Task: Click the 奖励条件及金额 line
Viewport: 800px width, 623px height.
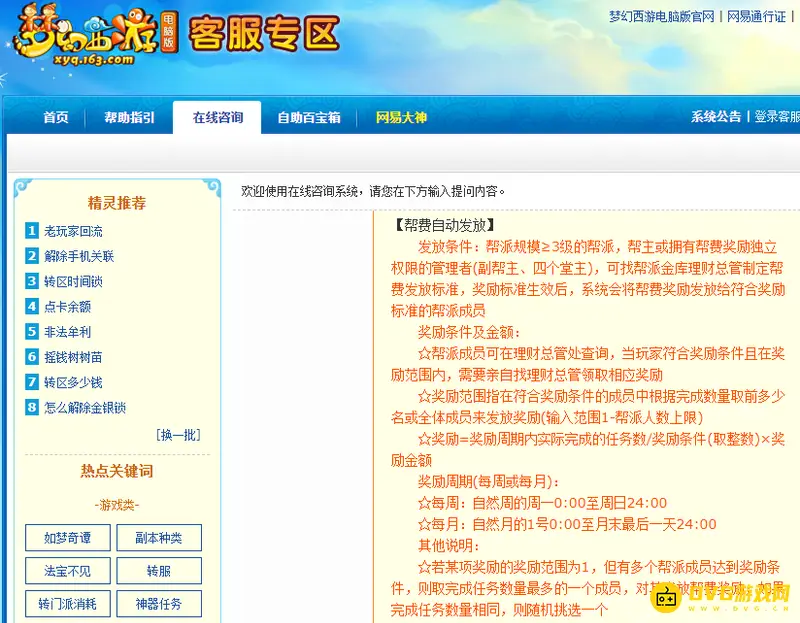Action: 469,333
